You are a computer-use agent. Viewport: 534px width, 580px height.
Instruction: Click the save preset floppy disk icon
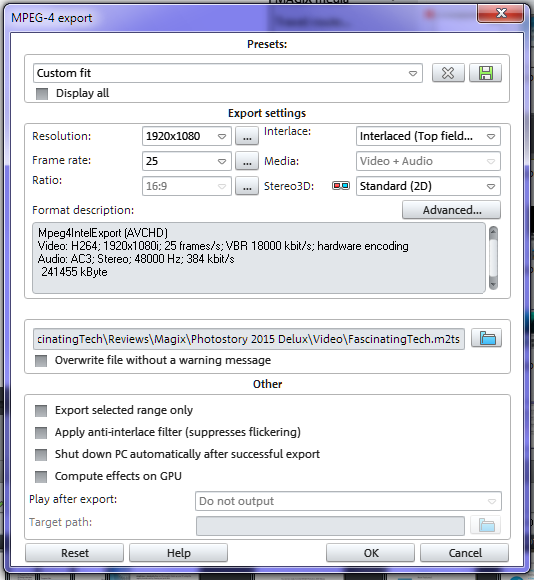pyautogui.click(x=486, y=73)
